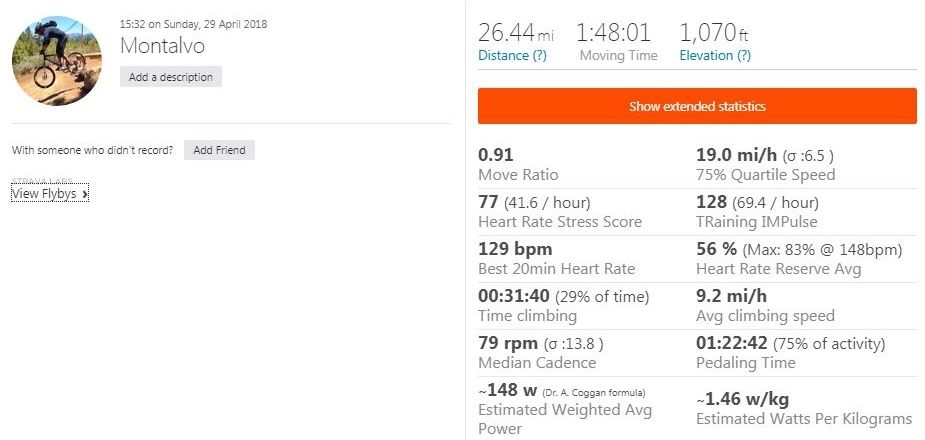Click the Median Cadence statistic
The height and width of the screenshot is (440, 925).
tap(540, 352)
